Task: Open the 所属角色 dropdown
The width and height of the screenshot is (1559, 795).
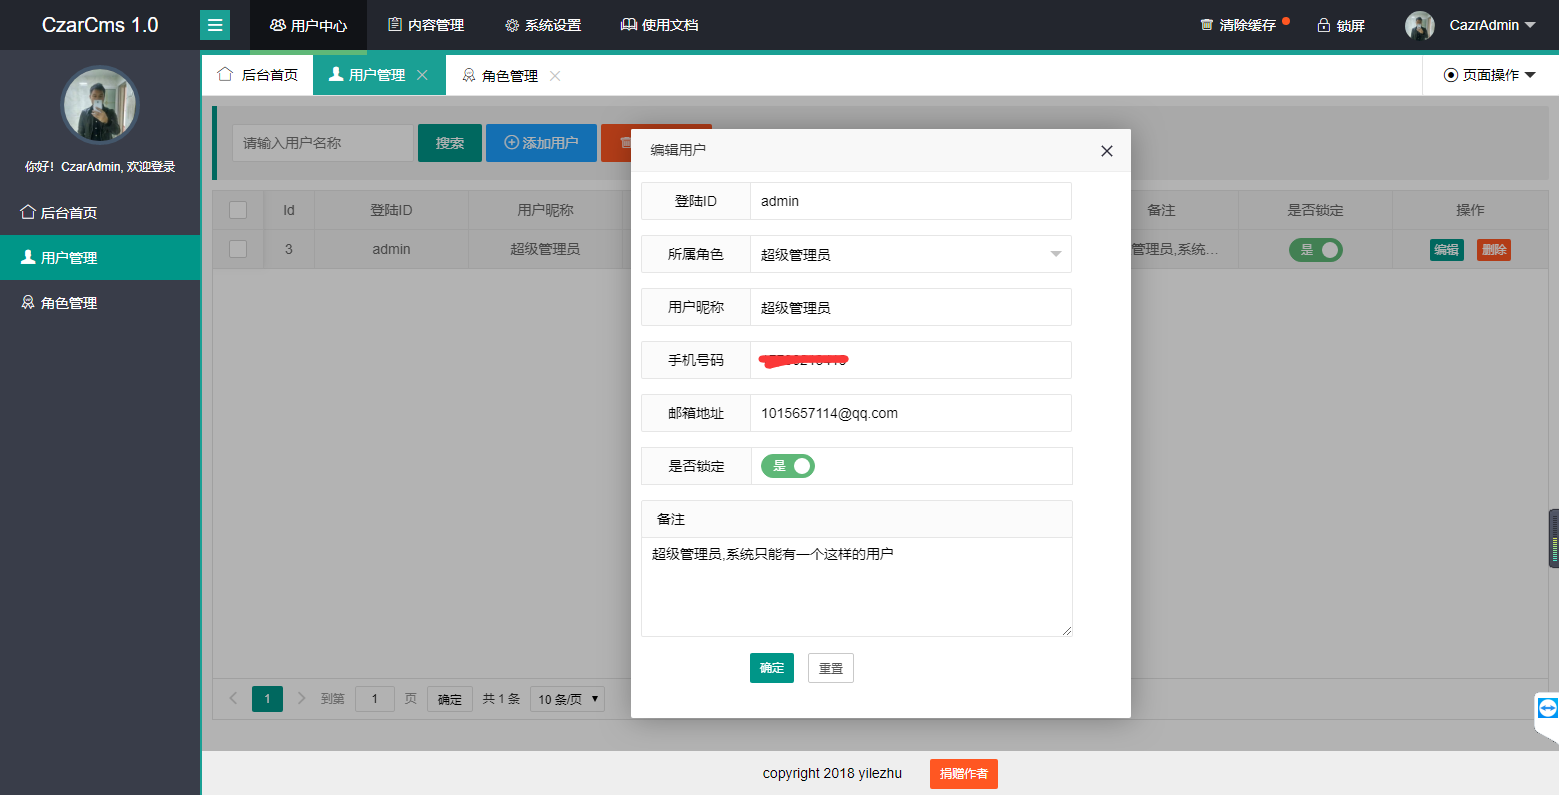Action: [911, 254]
